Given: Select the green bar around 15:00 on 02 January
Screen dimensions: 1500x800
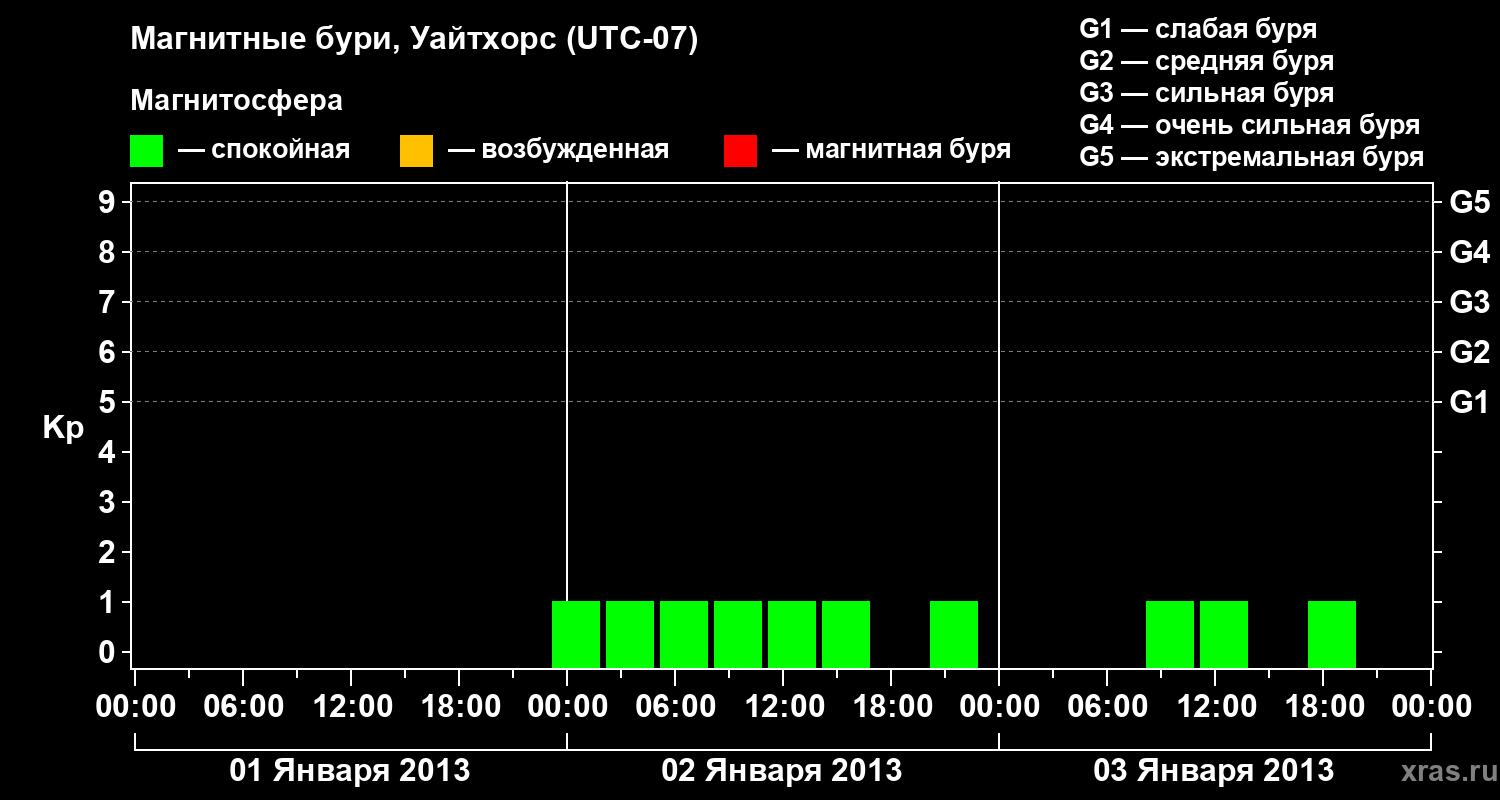Looking at the screenshot, I should [x=846, y=634].
